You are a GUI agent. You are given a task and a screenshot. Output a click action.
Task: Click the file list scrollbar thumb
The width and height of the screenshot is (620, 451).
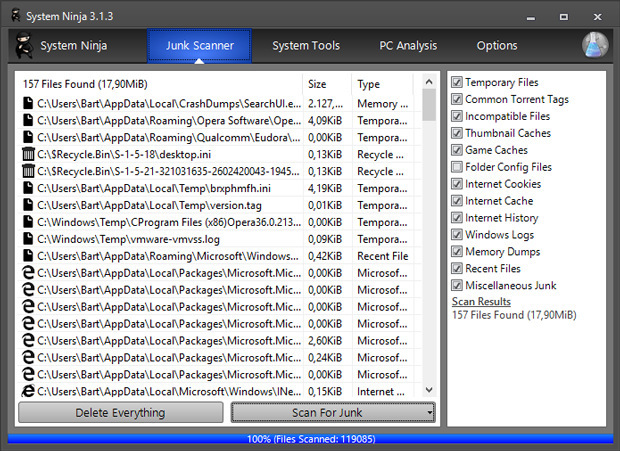click(x=429, y=105)
